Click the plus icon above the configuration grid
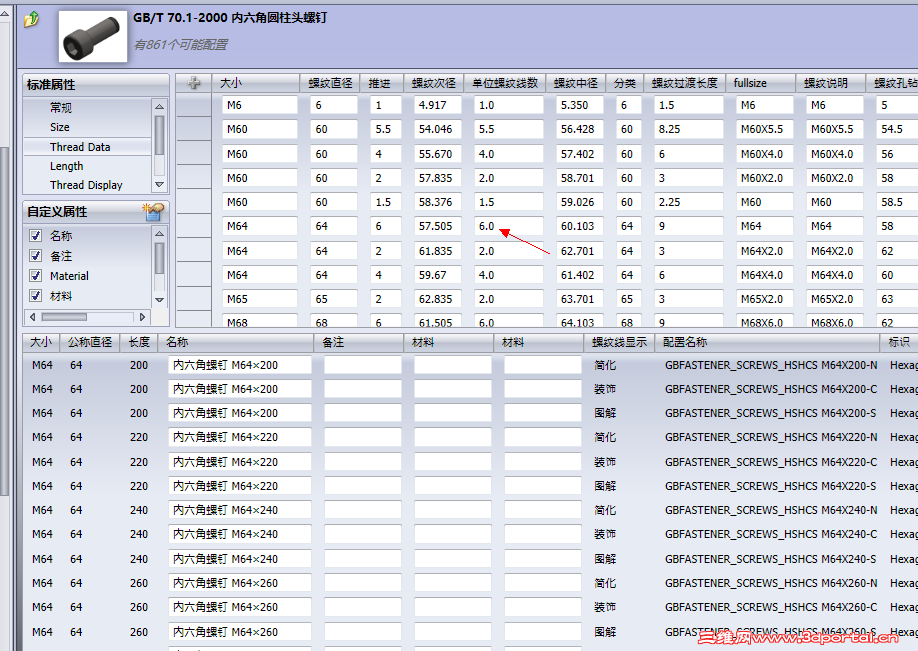Screen dimensions: 918x651 point(194,84)
